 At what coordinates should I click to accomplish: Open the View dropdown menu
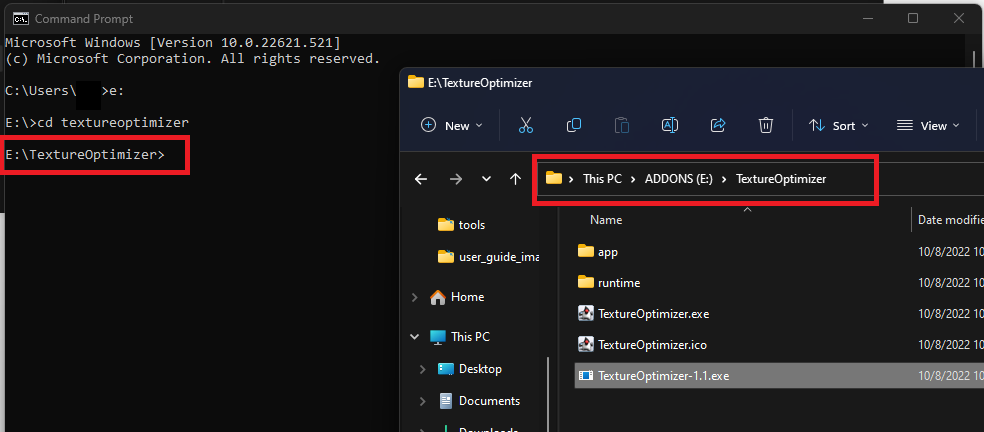(x=929, y=125)
